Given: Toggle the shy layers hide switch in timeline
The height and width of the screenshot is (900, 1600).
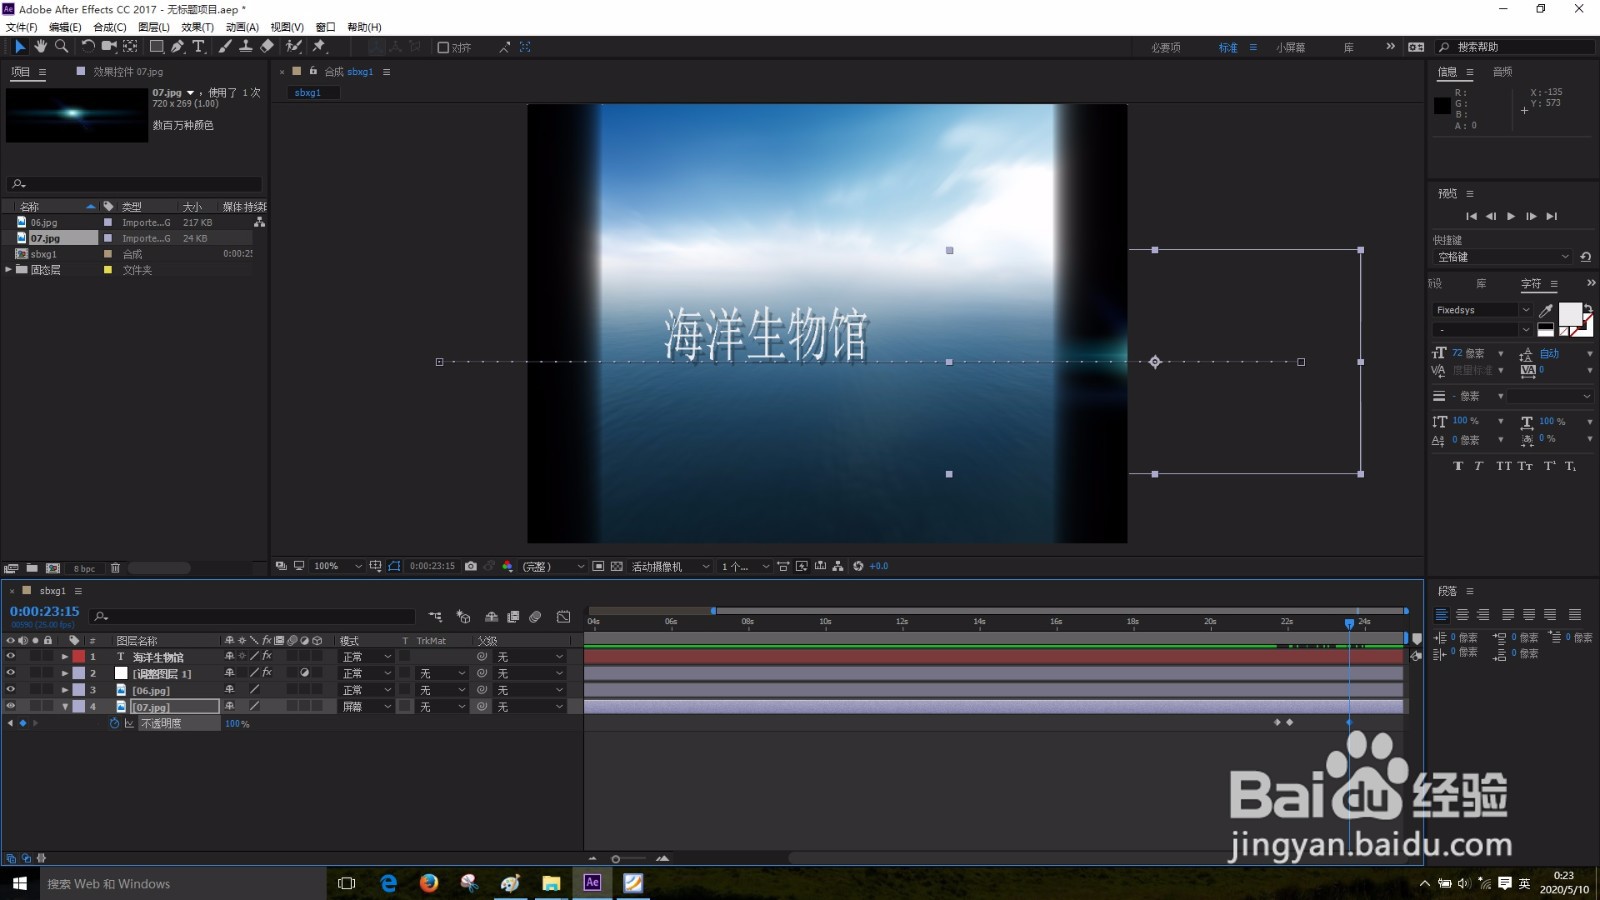Looking at the screenshot, I should point(491,617).
